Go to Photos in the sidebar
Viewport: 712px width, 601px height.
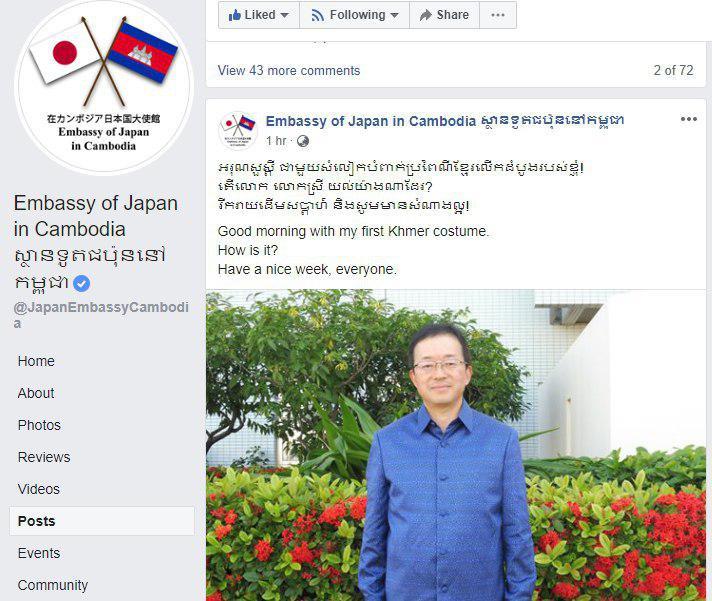(x=39, y=425)
